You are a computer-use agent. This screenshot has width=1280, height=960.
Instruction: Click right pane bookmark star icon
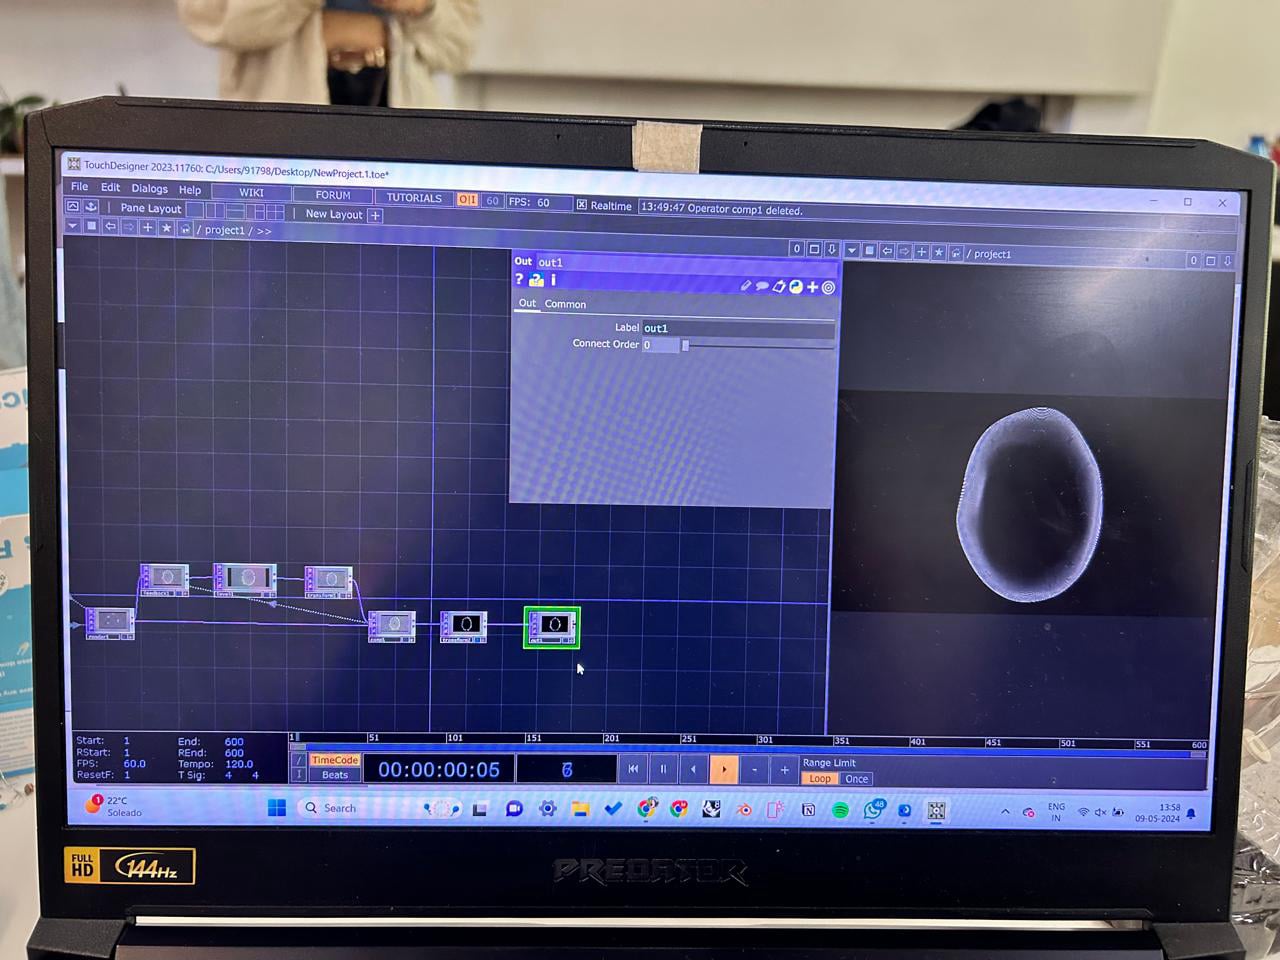(938, 253)
